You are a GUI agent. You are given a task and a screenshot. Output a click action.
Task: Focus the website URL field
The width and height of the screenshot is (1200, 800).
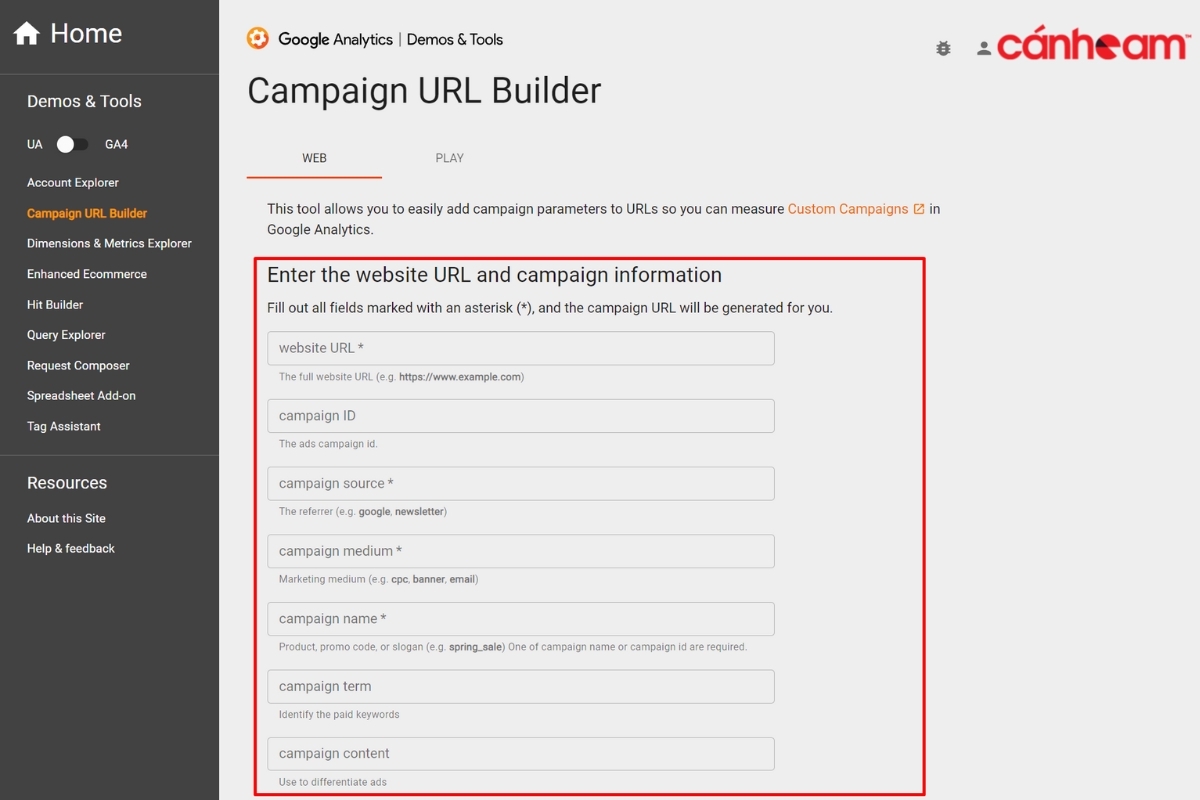pyautogui.click(x=521, y=348)
